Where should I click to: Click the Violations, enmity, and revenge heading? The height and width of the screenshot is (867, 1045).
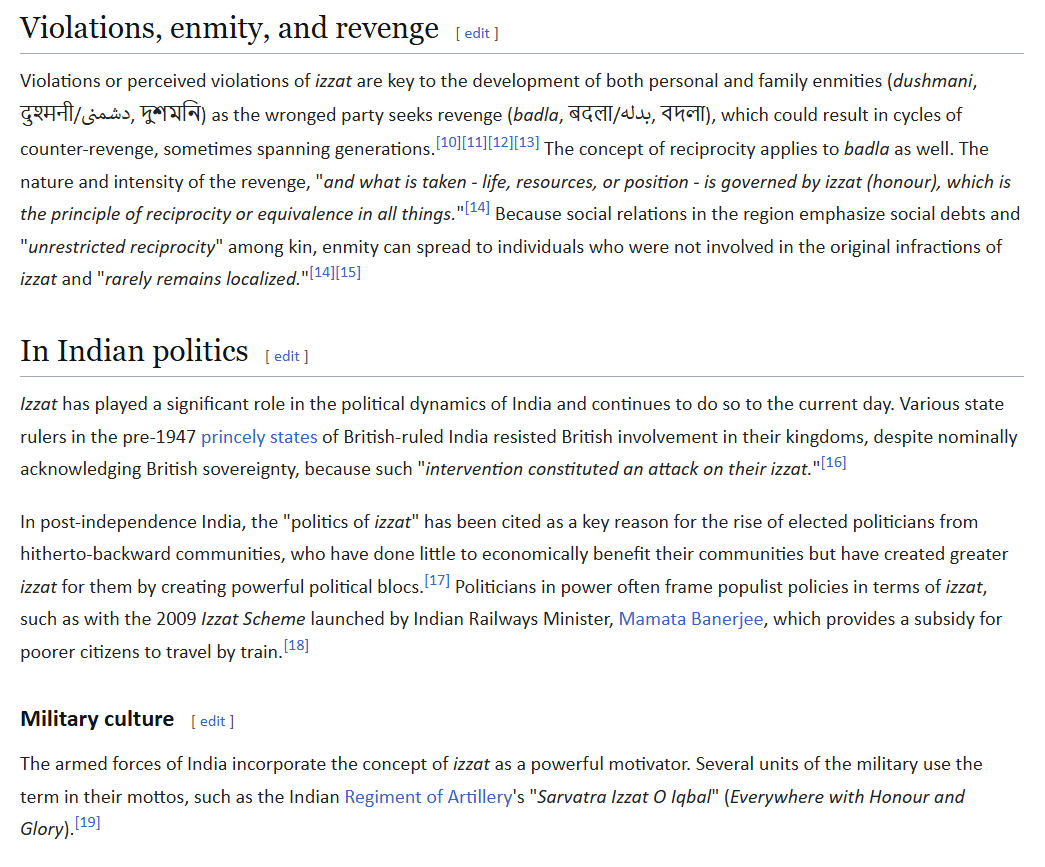click(229, 29)
